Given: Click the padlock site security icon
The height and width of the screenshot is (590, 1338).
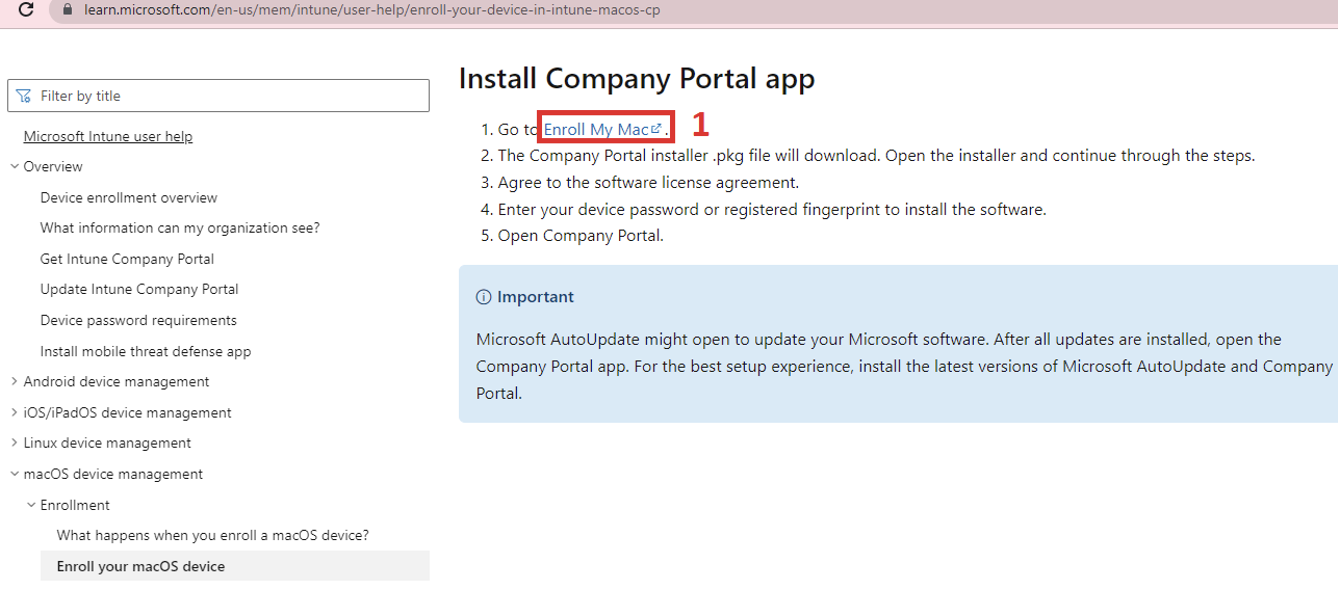Looking at the screenshot, I should point(68,10).
